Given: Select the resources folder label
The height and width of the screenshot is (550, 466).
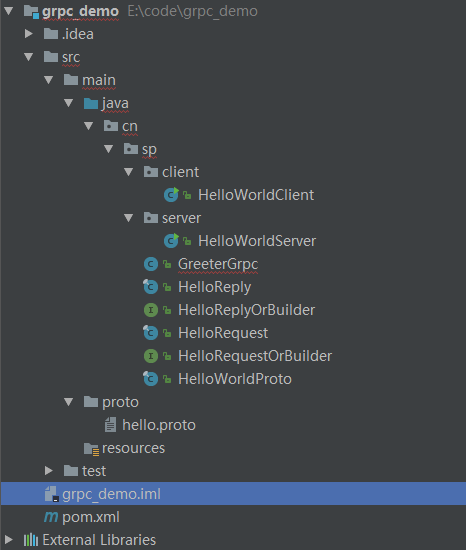Looking at the screenshot, I should tap(133, 448).
